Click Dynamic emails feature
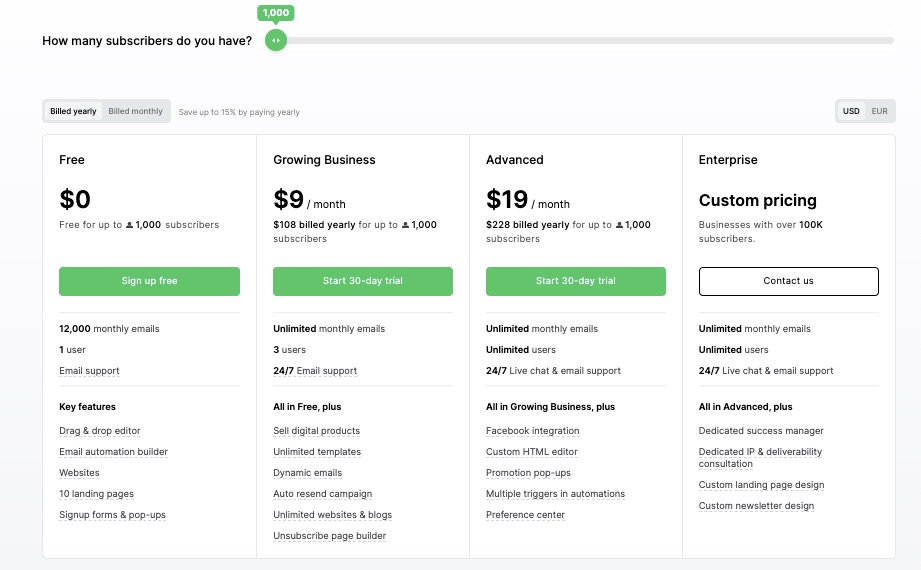The image size is (921, 570). [x=307, y=473]
